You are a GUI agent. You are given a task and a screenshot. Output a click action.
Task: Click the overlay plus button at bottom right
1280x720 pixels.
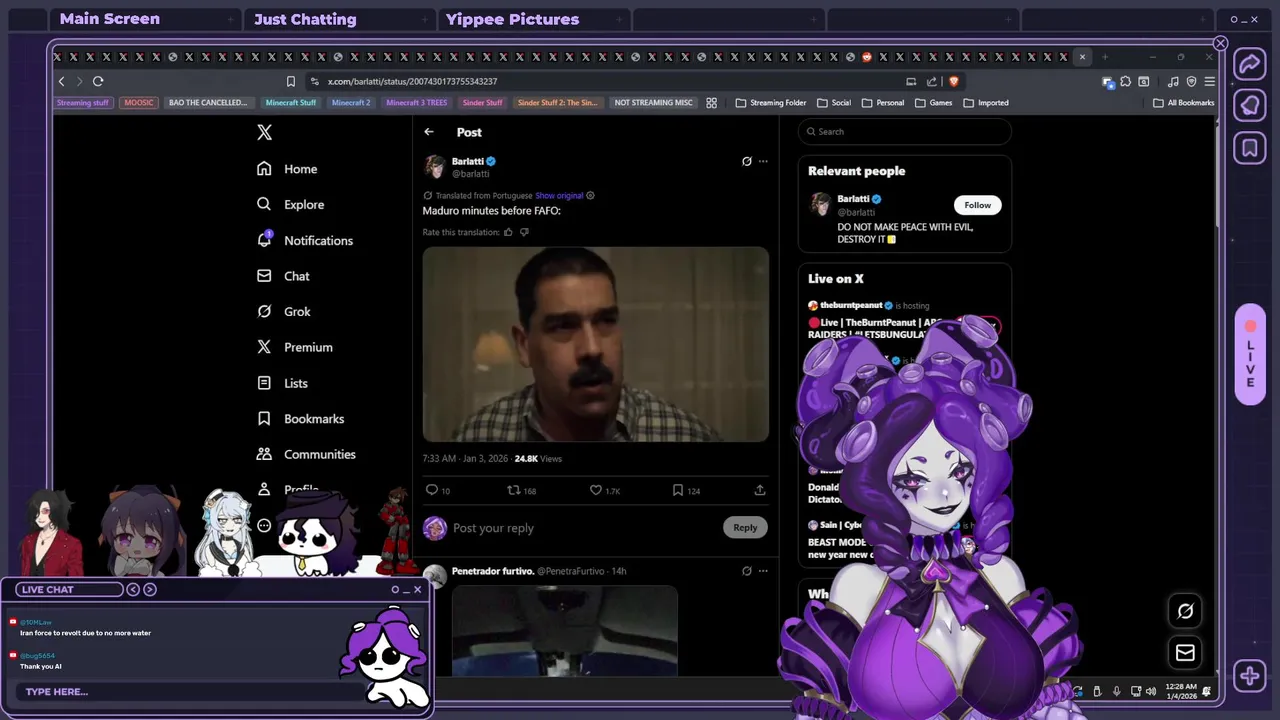coord(1250,676)
